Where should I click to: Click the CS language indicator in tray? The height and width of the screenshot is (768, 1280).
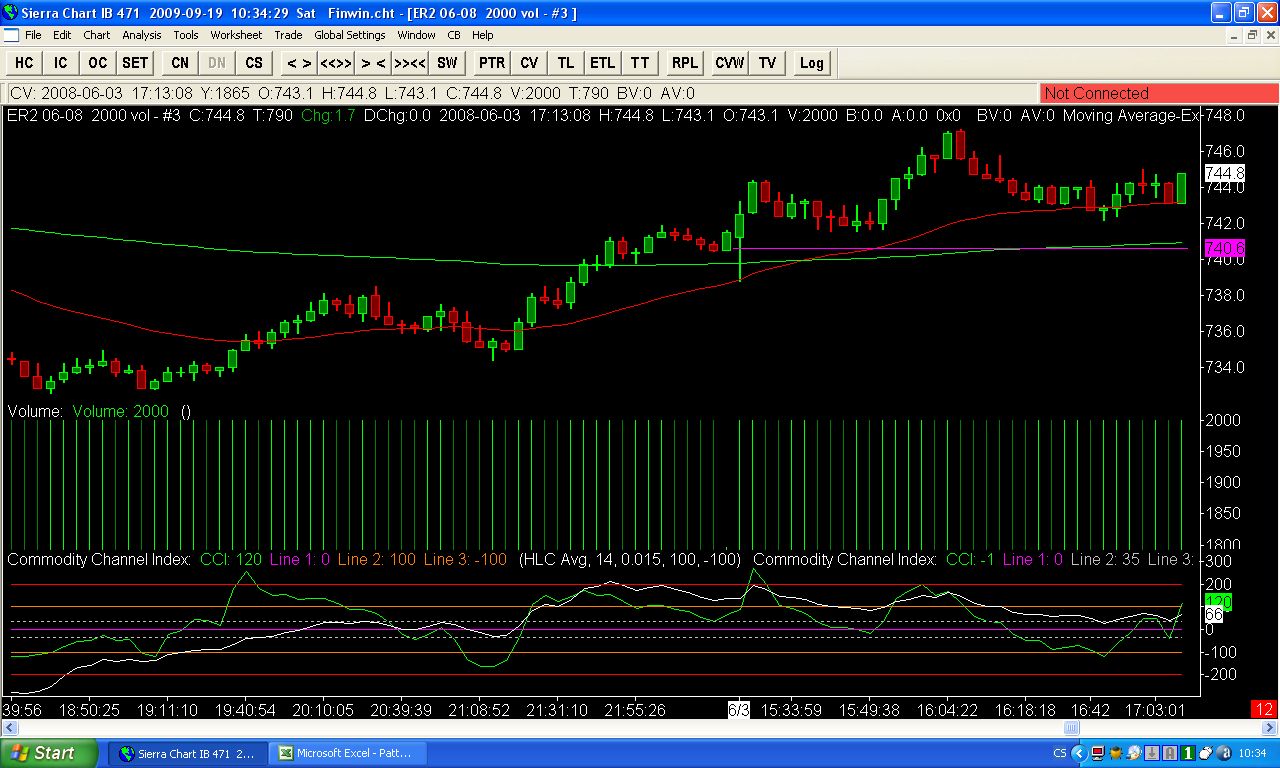tap(1060, 753)
